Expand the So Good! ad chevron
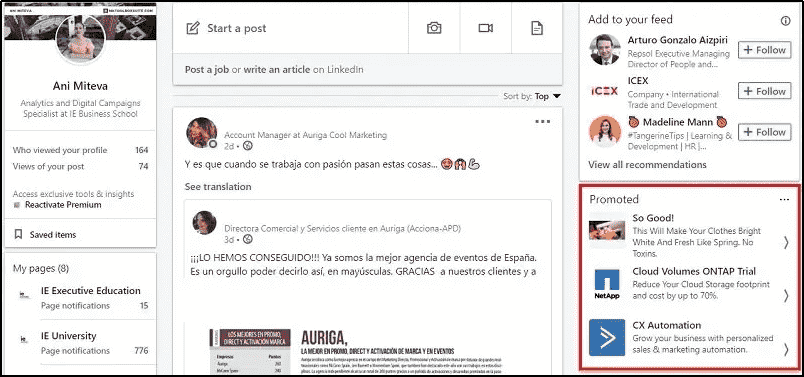Screen dimensions: 804x377 (786, 242)
